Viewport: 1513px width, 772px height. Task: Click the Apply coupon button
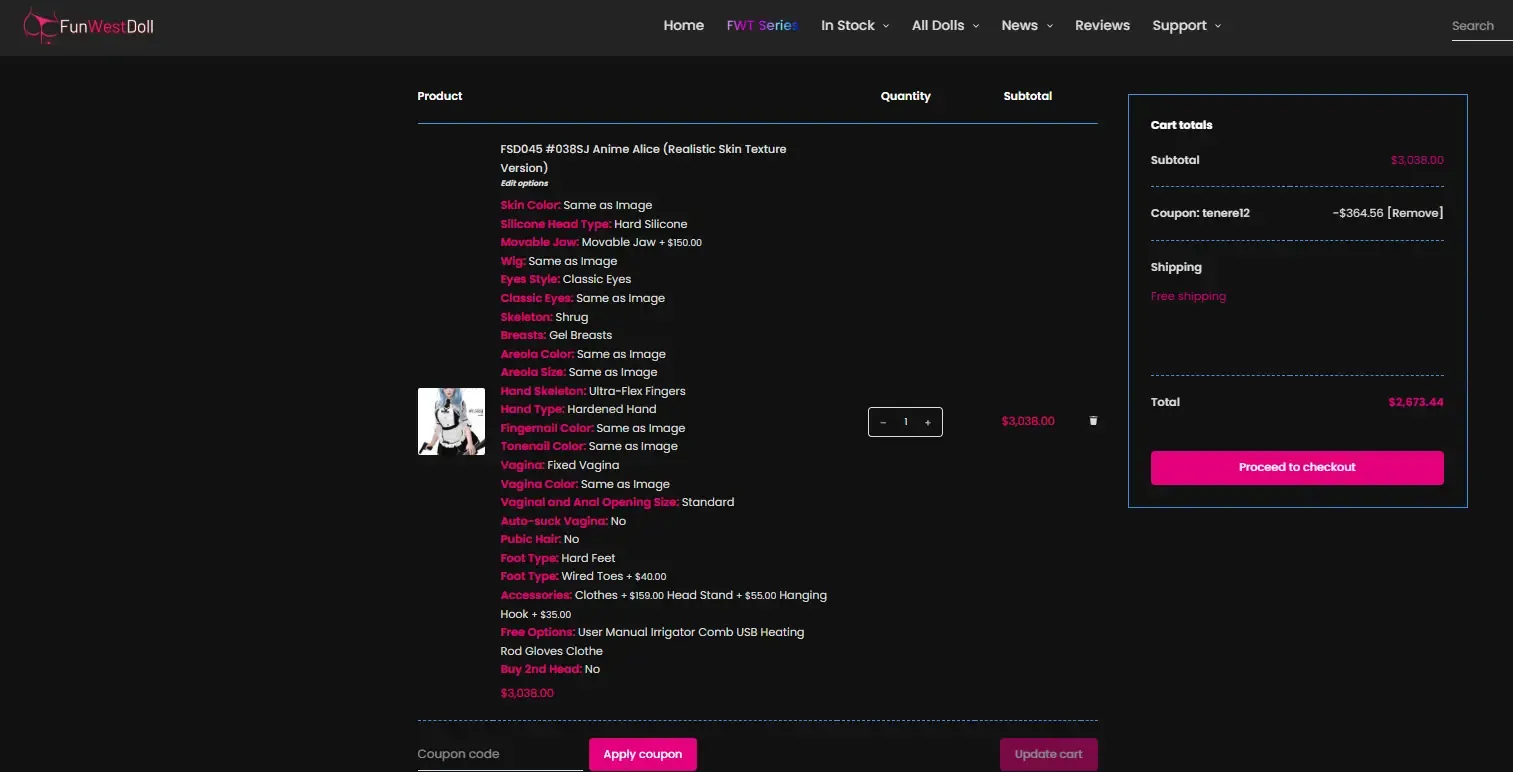coord(643,754)
